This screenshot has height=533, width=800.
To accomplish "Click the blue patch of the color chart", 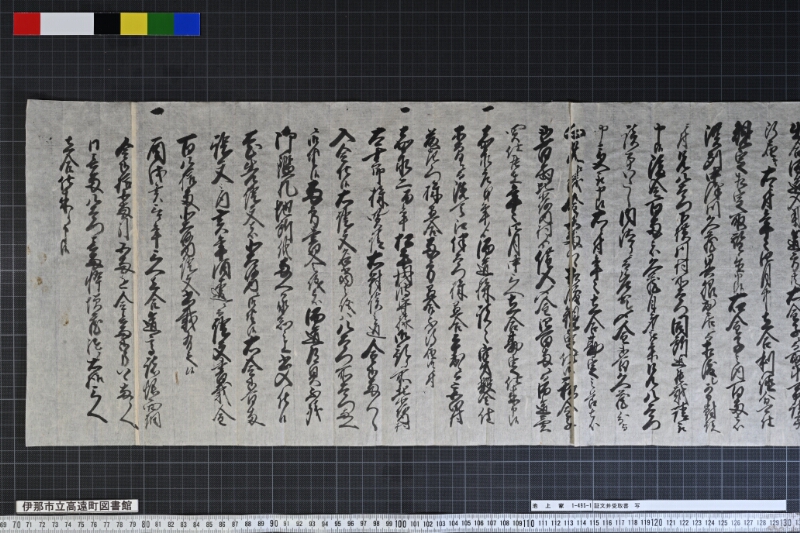I will tap(187, 24).
